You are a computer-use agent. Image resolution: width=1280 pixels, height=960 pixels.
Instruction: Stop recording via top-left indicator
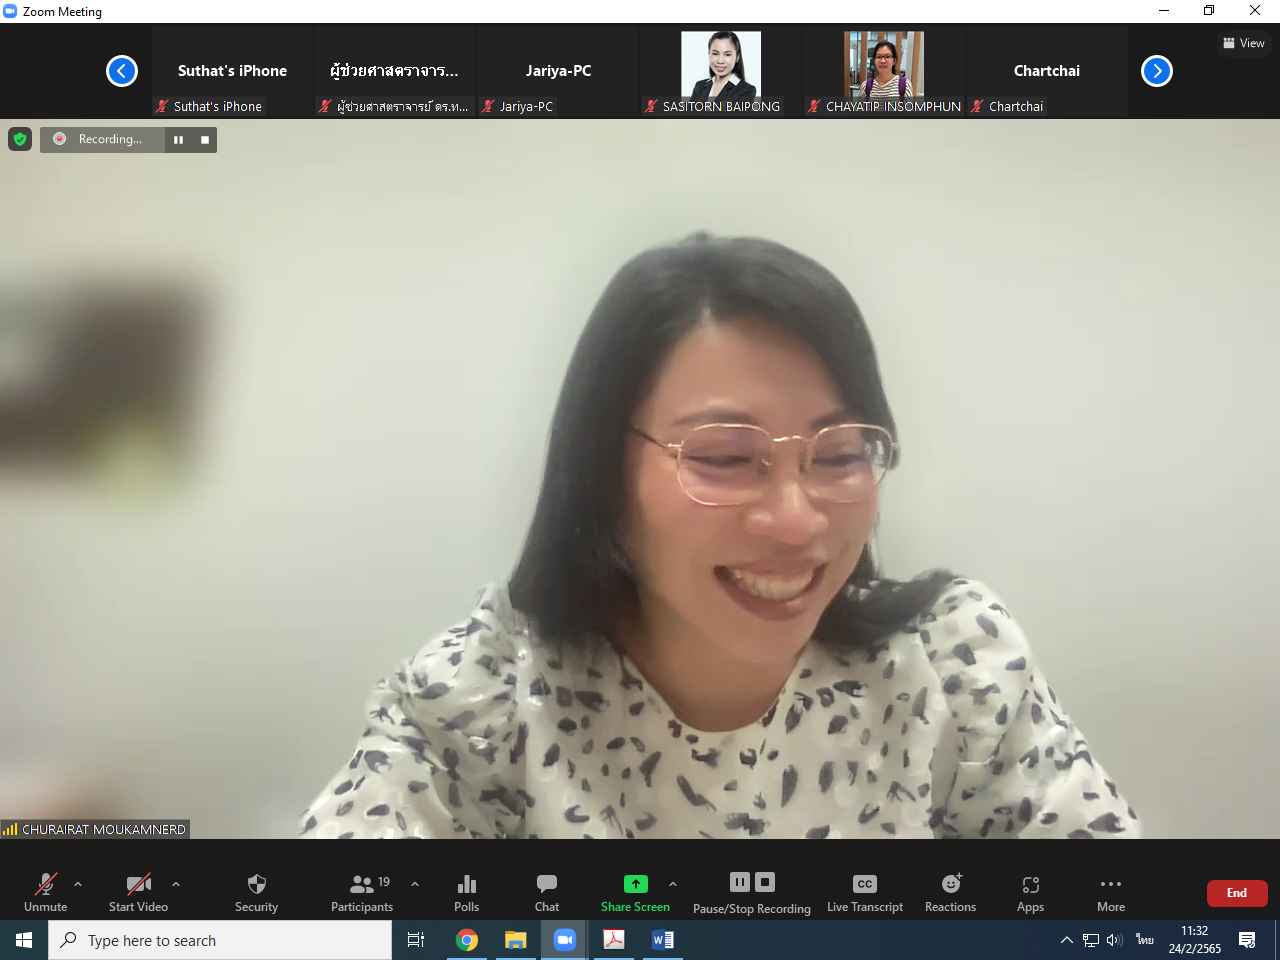(205, 140)
